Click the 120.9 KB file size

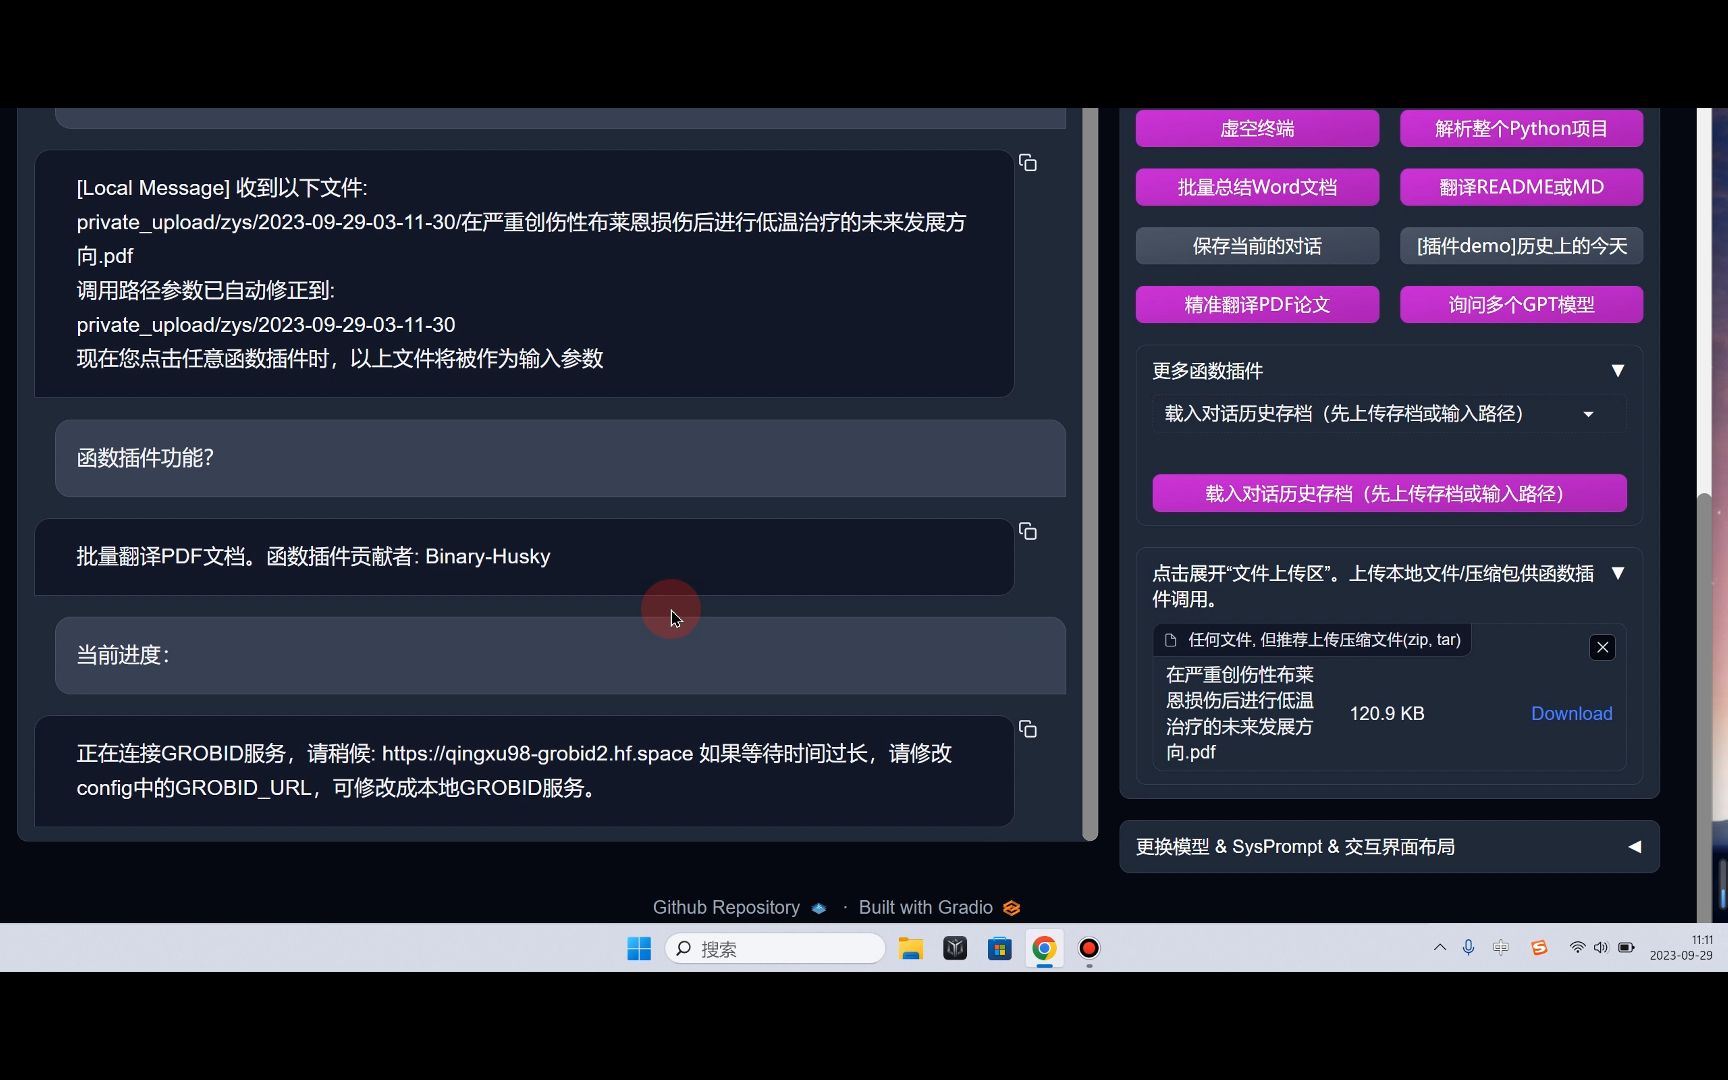click(x=1386, y=714)
